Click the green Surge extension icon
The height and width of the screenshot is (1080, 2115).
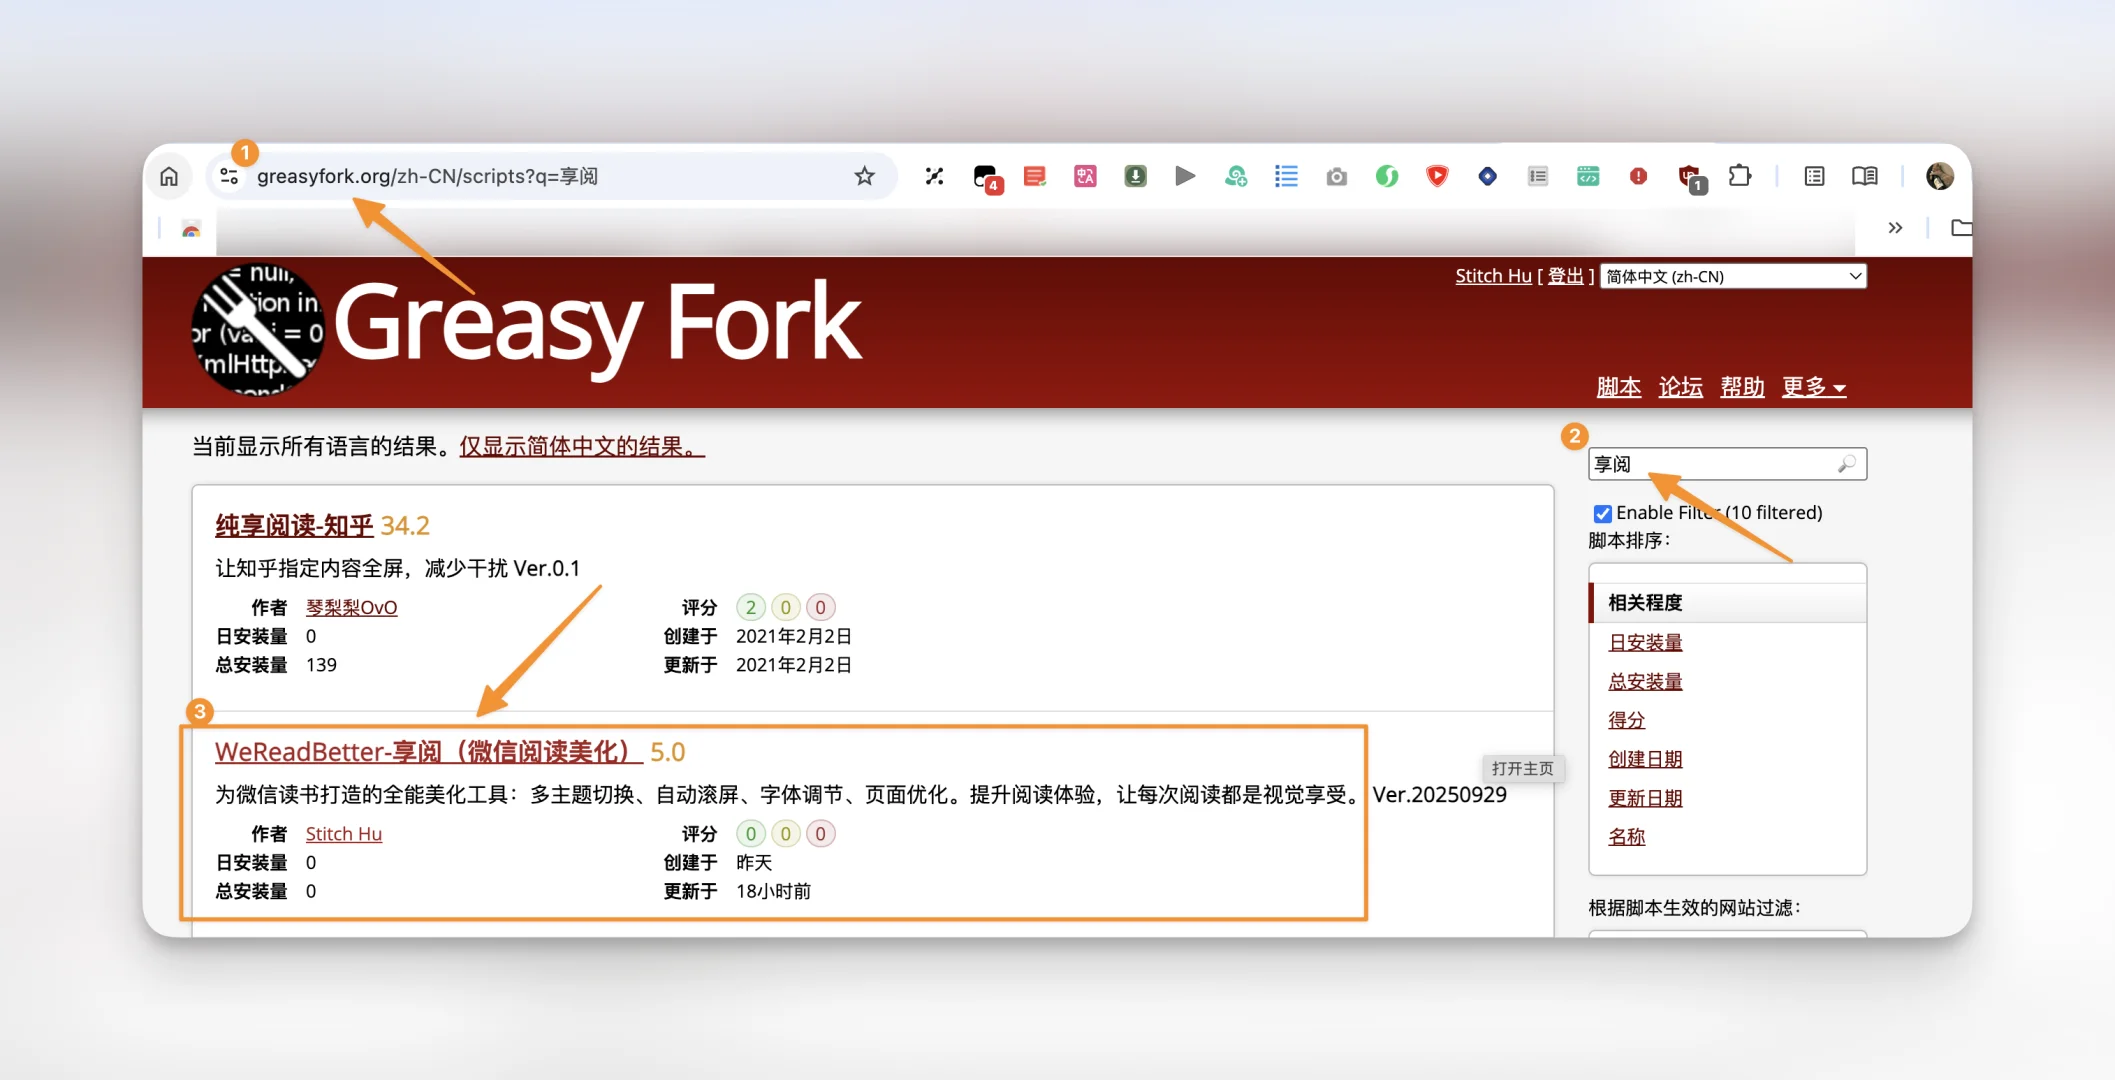point(1387,176)
